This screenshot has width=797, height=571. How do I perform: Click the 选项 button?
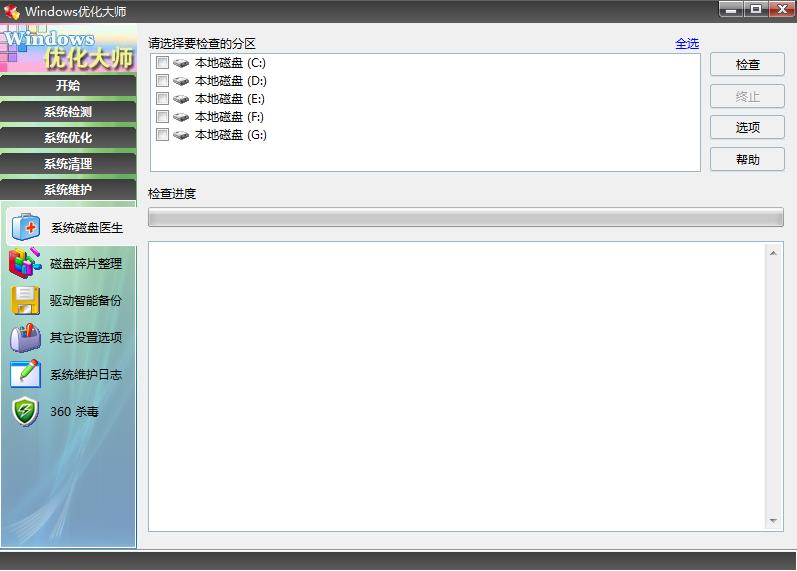(x=747, y=127)
